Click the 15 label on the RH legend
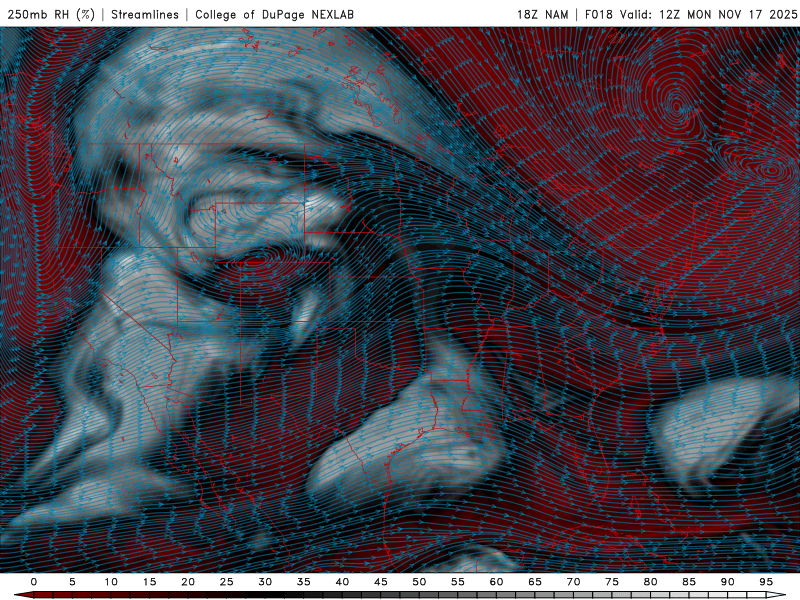This screenshot has width=800, height=600. [149, 582]
